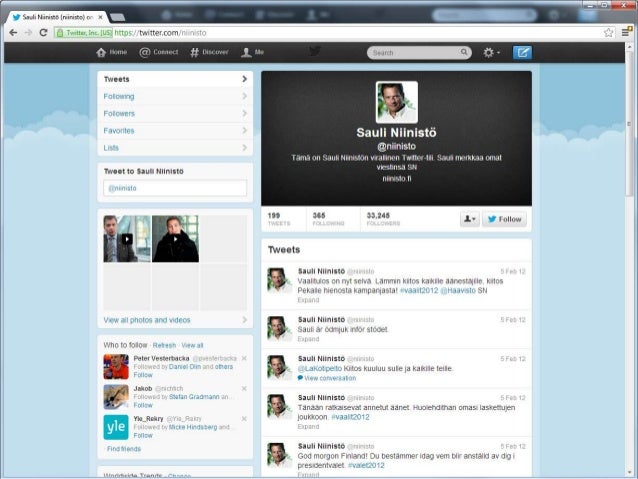Screen dimensions: 638x479
Task: Click the yle avatar icon
Action: pyautogui.click(x=116, y=427)
